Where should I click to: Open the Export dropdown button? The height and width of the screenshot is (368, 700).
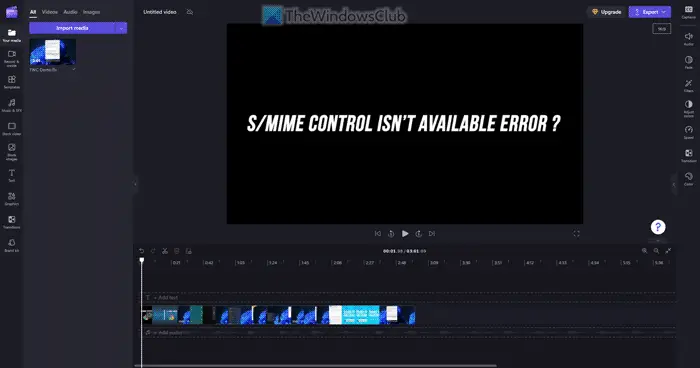(x=650, y=12)
